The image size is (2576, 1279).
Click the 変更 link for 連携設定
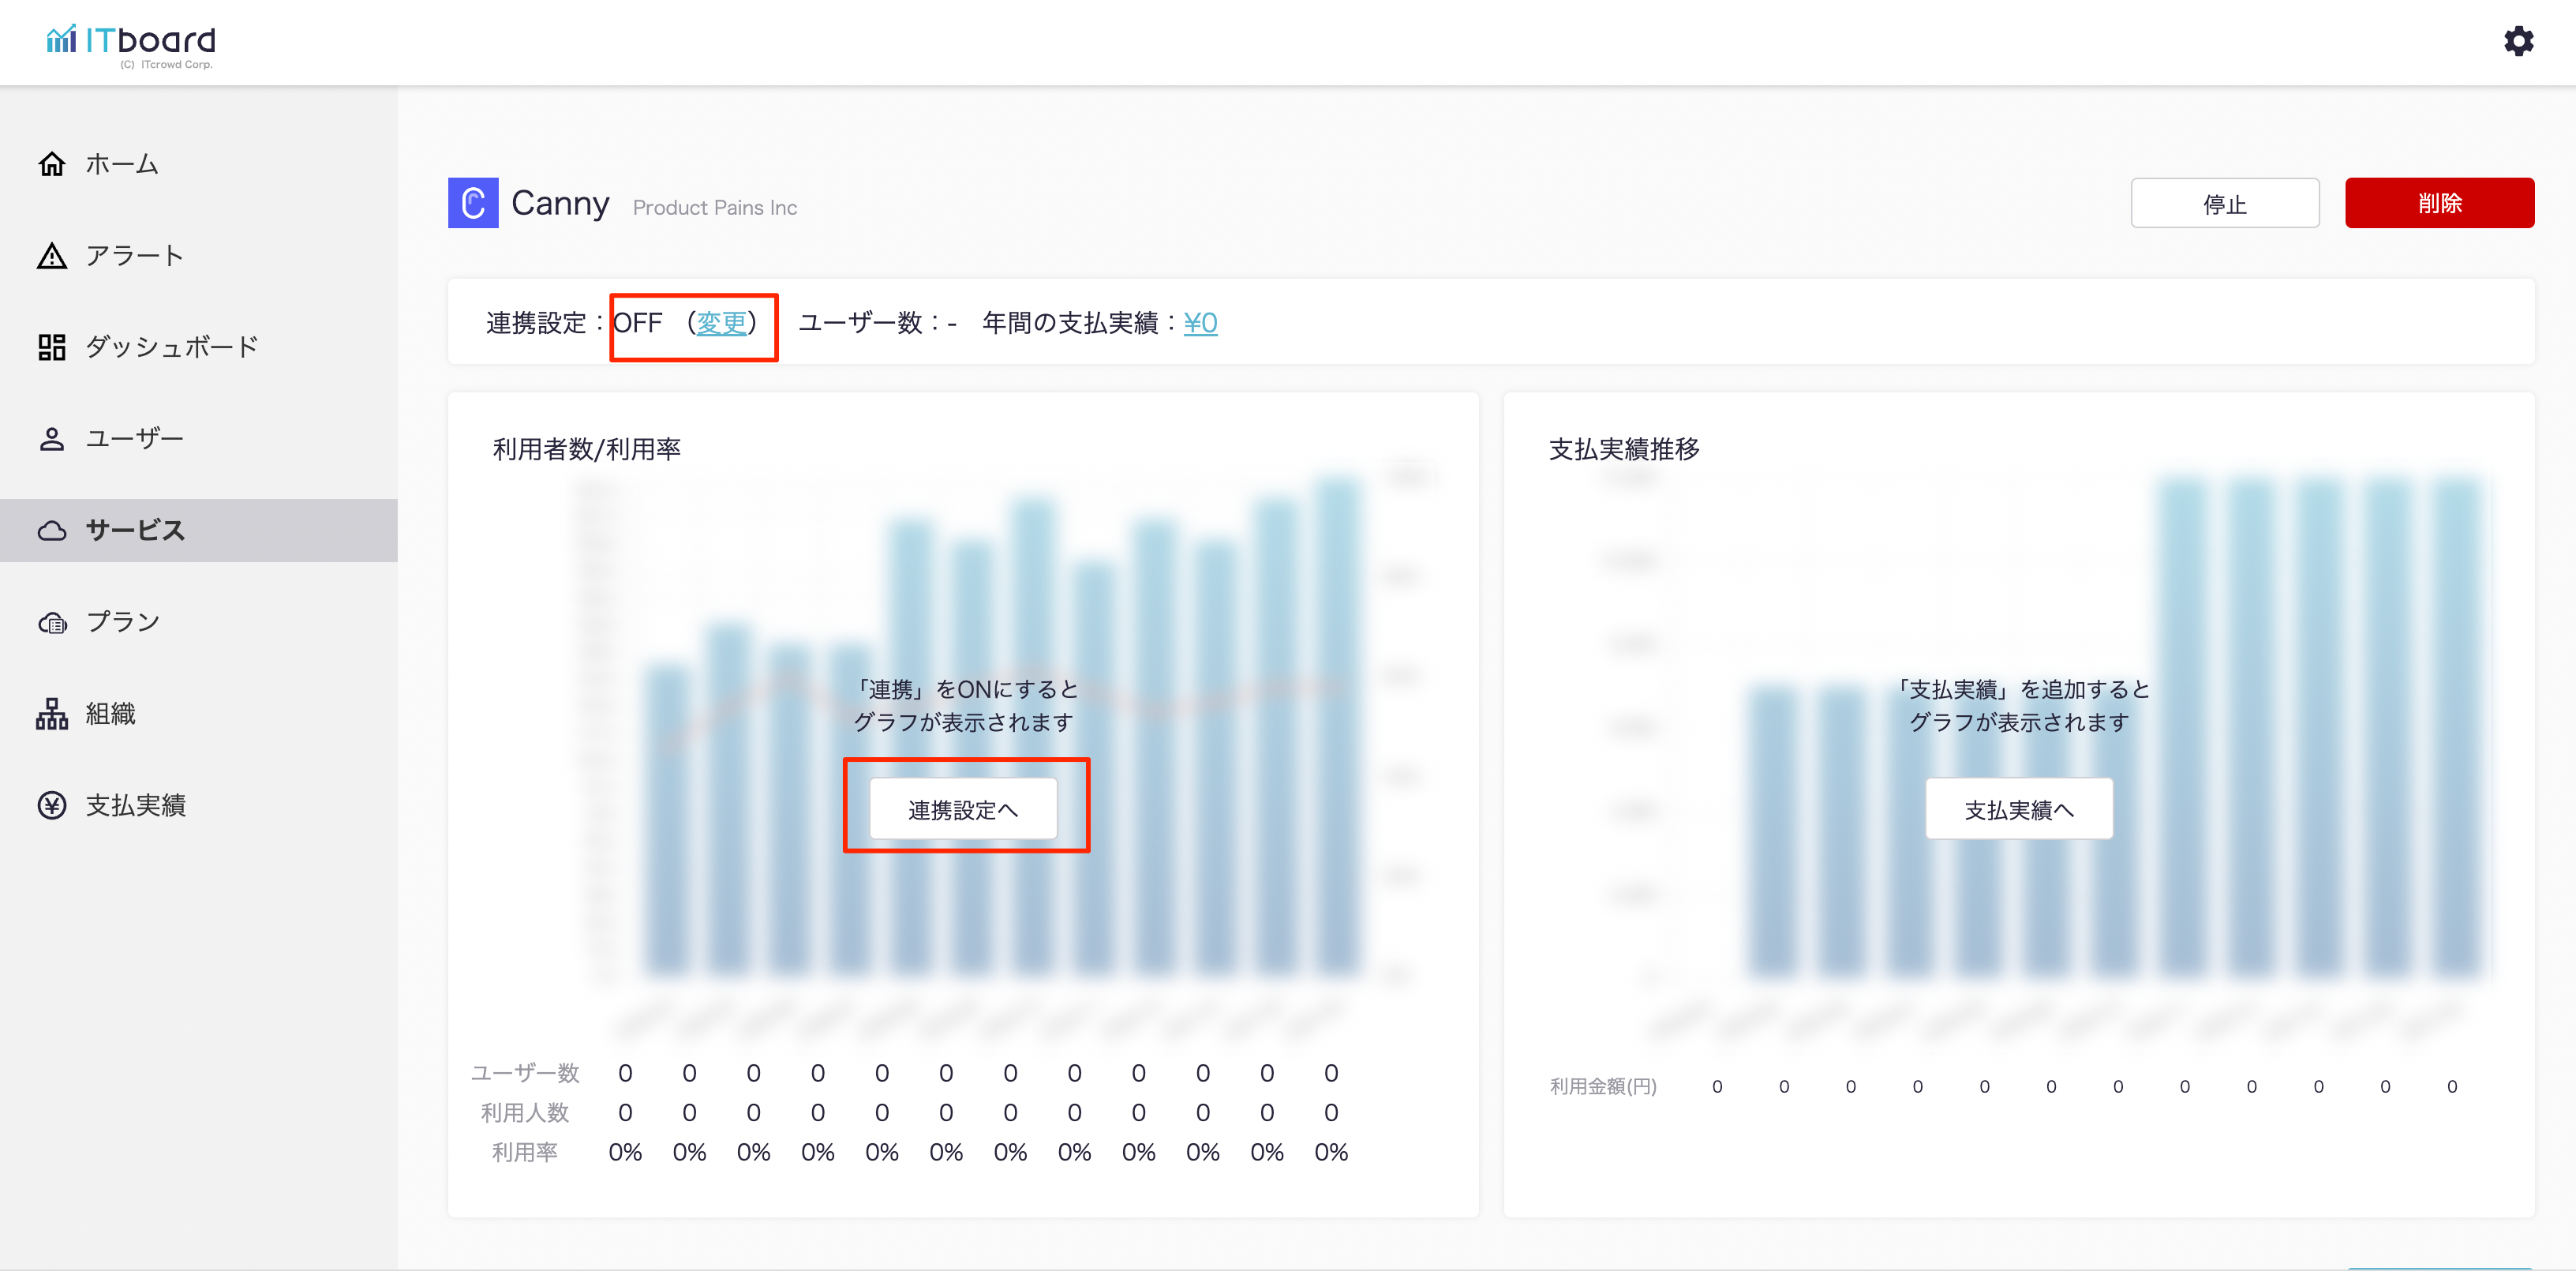[721, 323]
